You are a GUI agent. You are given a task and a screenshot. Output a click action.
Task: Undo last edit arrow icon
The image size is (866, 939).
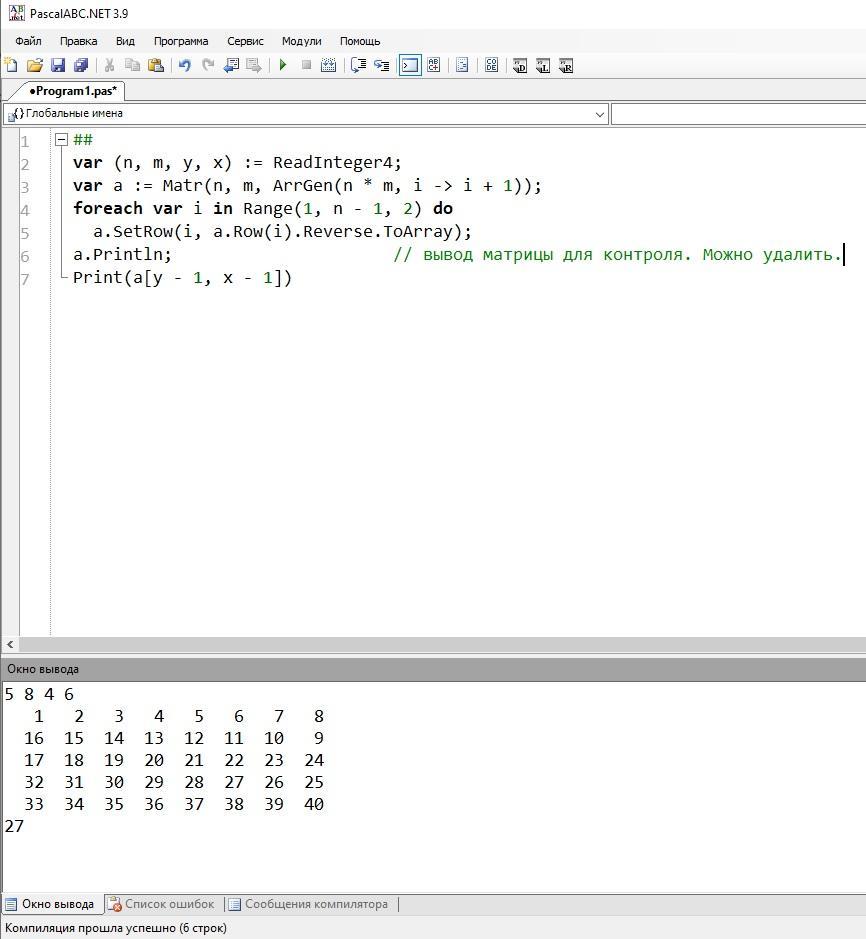tap(185, 65)
